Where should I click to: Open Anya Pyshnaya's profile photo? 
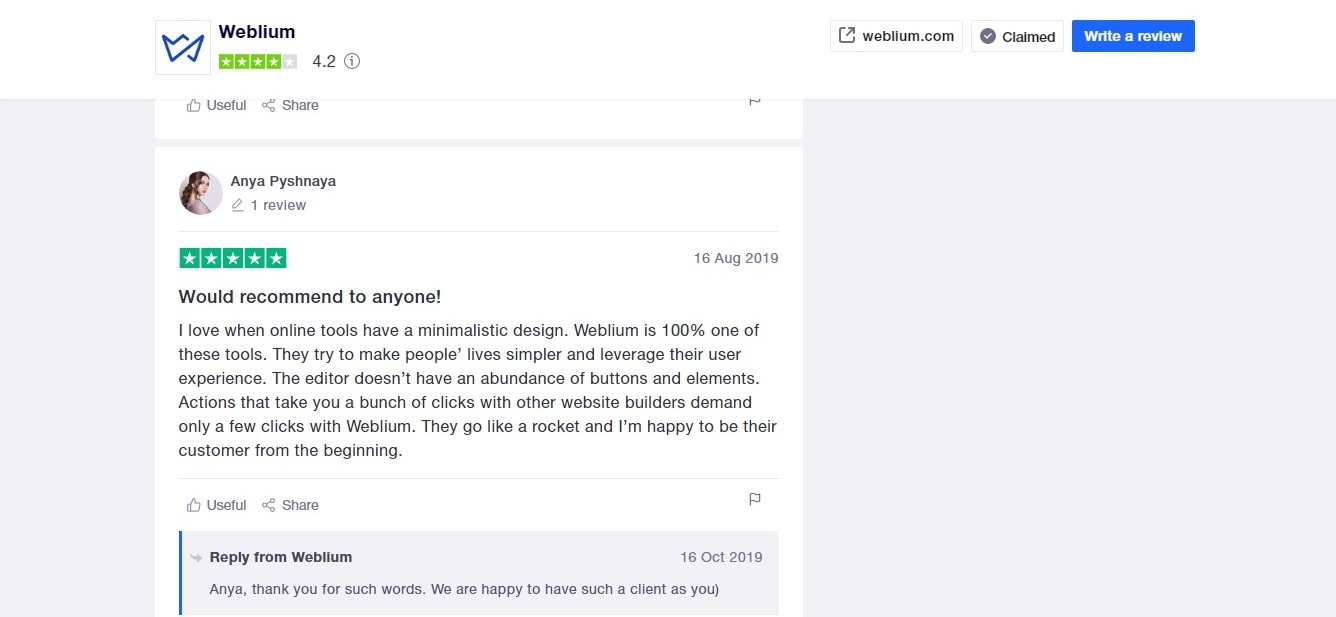click(x=200, y=193)
